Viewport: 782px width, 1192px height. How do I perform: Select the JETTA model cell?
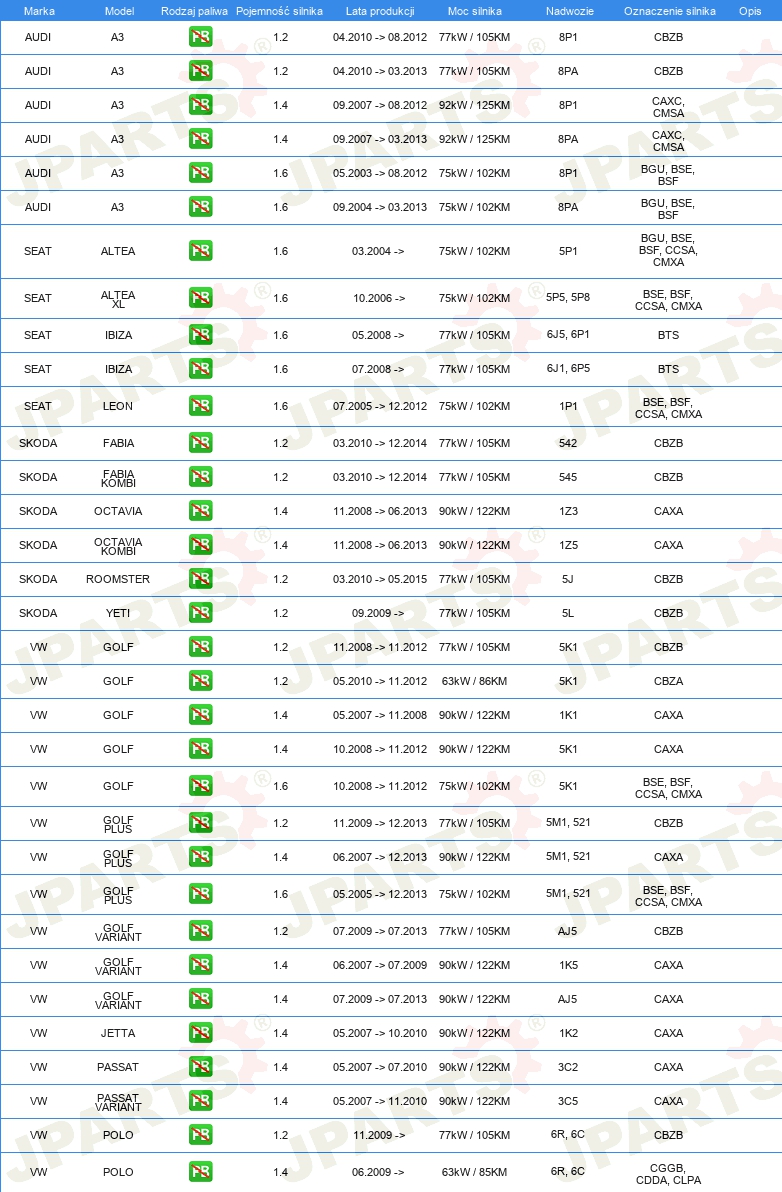tap(118, 1033)
